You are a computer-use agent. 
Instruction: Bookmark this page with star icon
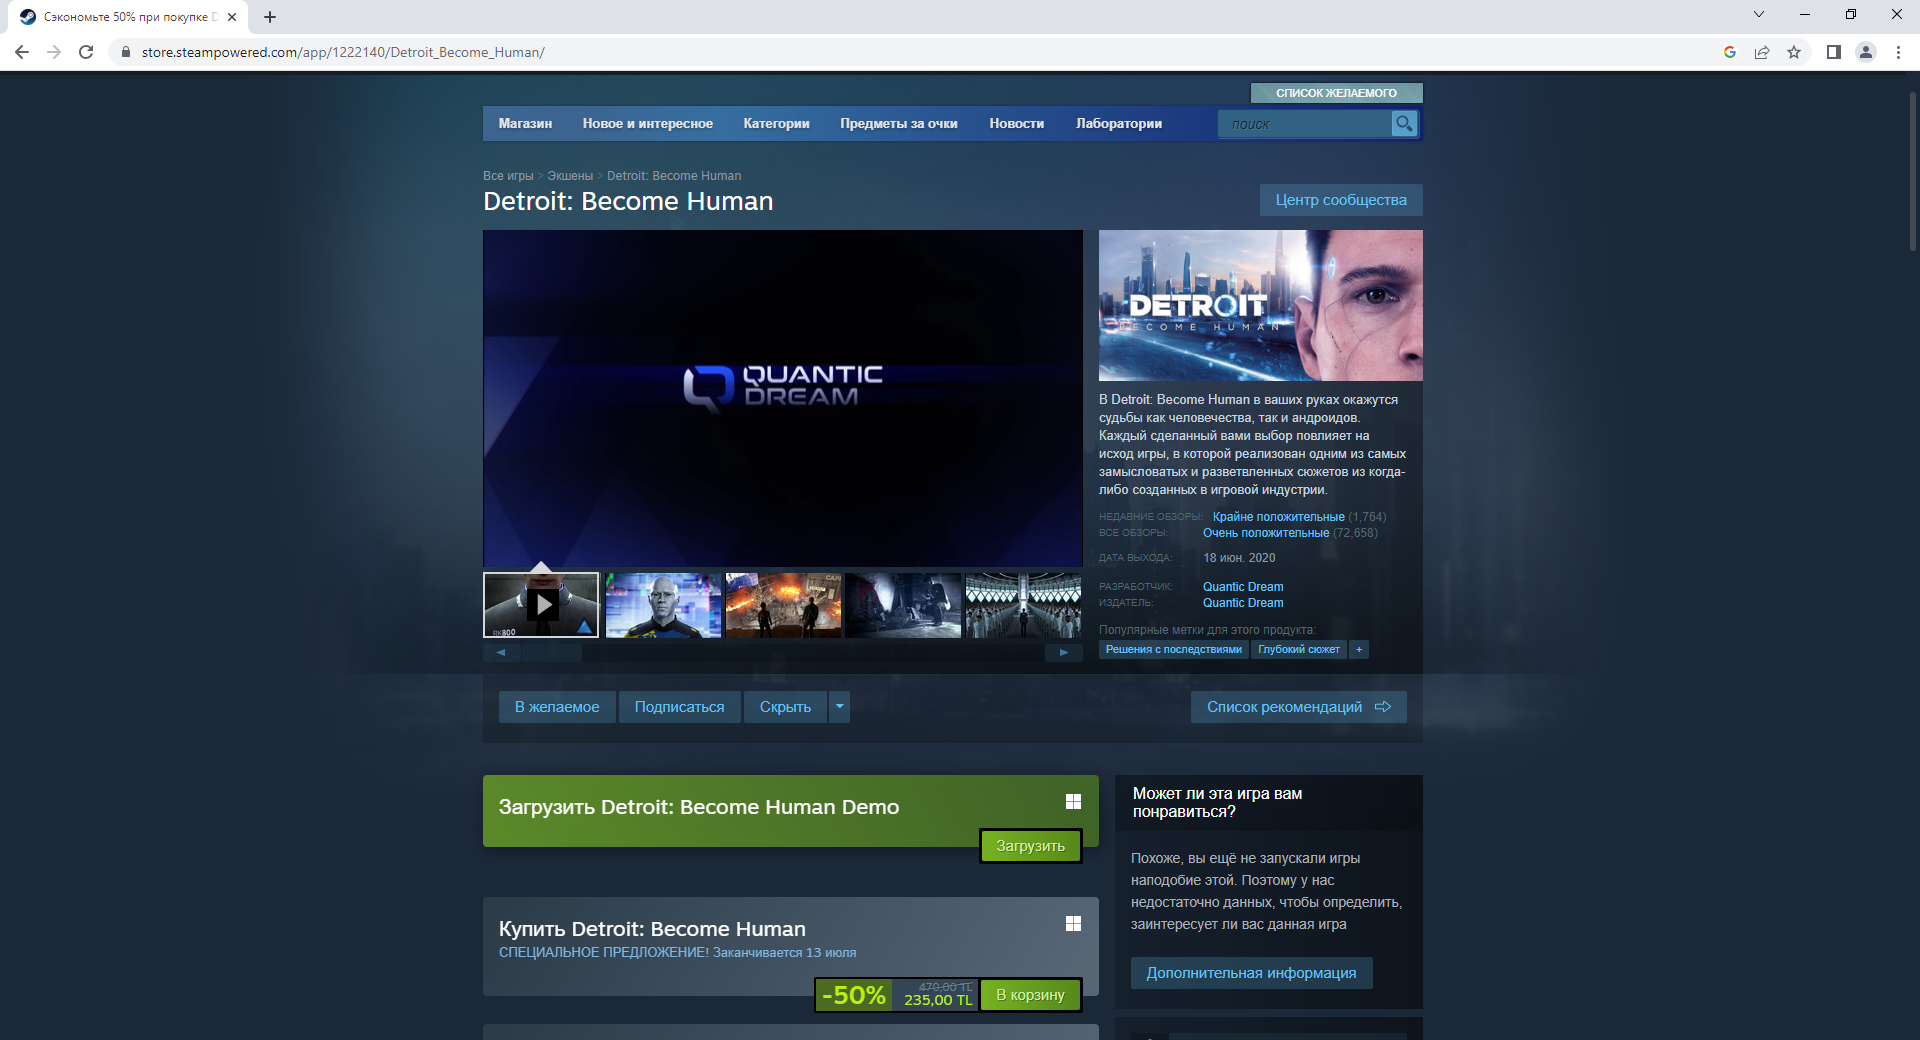(x=1794, y=52)
